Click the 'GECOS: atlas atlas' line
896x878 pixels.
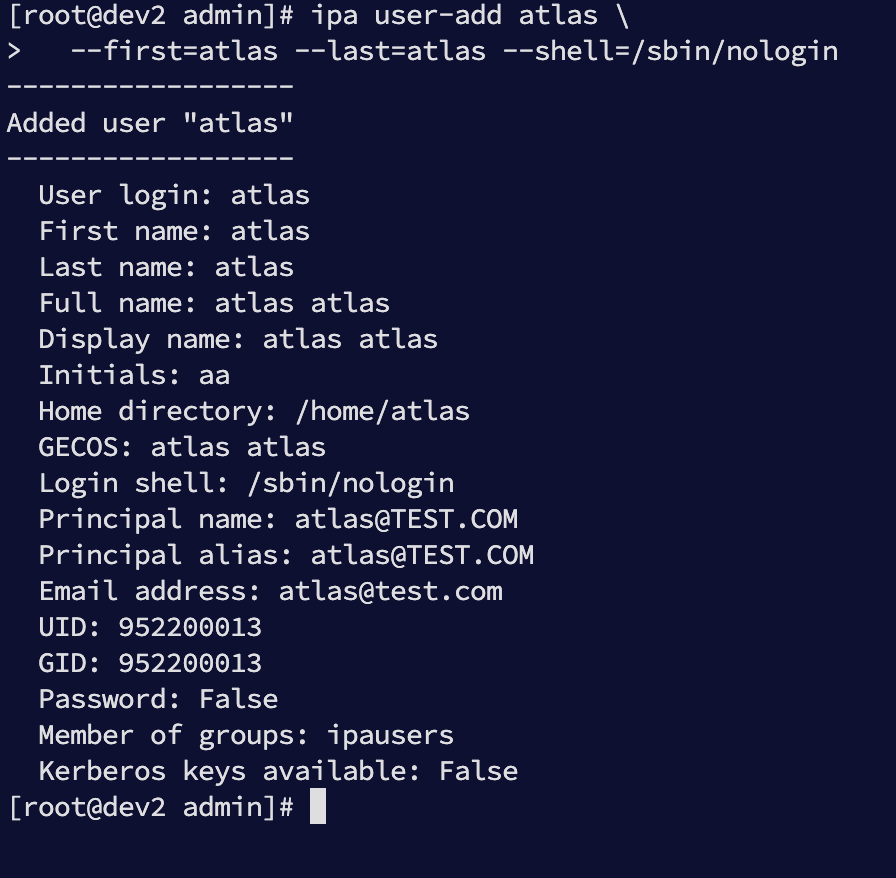182,447
